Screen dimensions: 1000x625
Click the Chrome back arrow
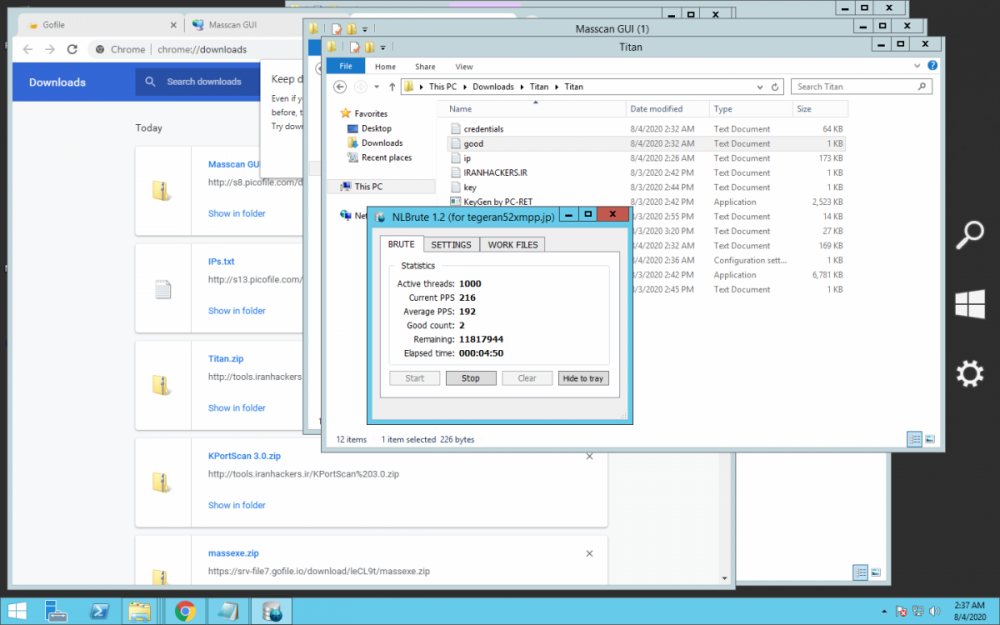click(x=27, y=49)
